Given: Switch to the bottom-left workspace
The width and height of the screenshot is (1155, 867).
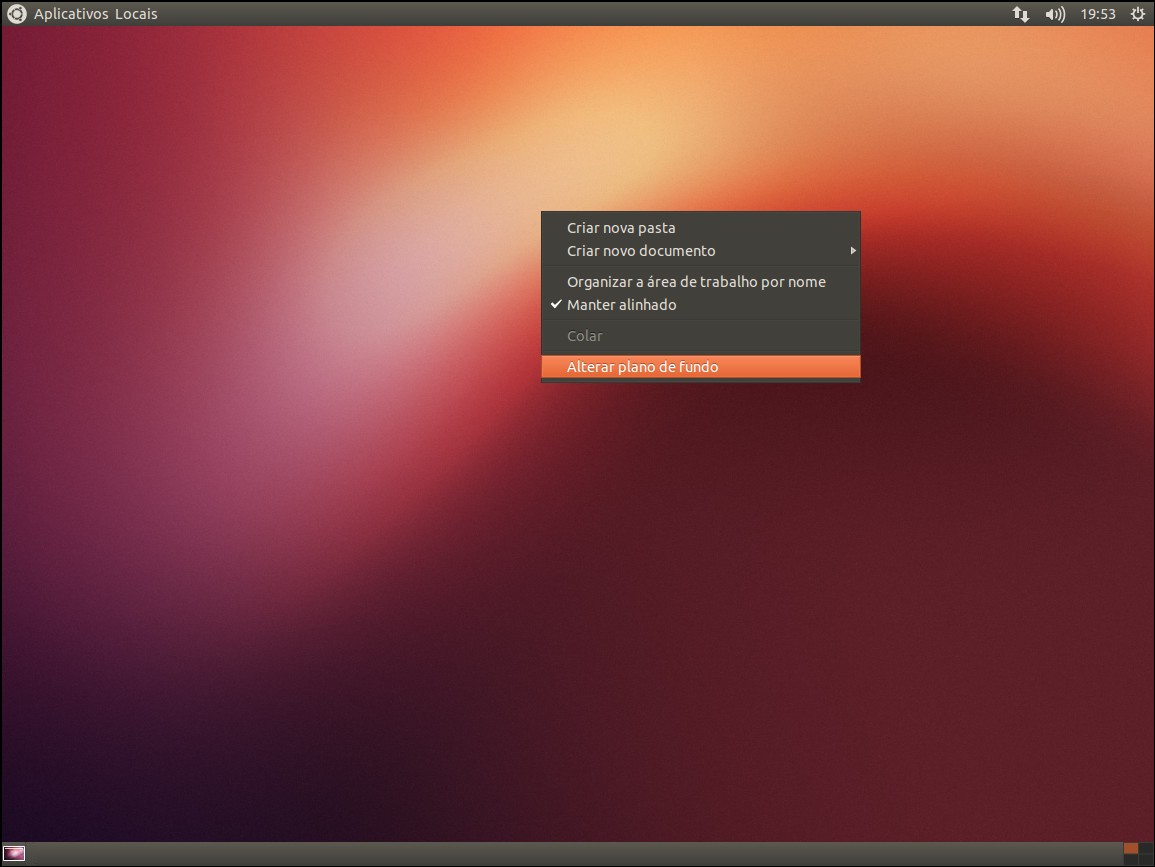Looking at the screenshot, I should (1131, 859).
